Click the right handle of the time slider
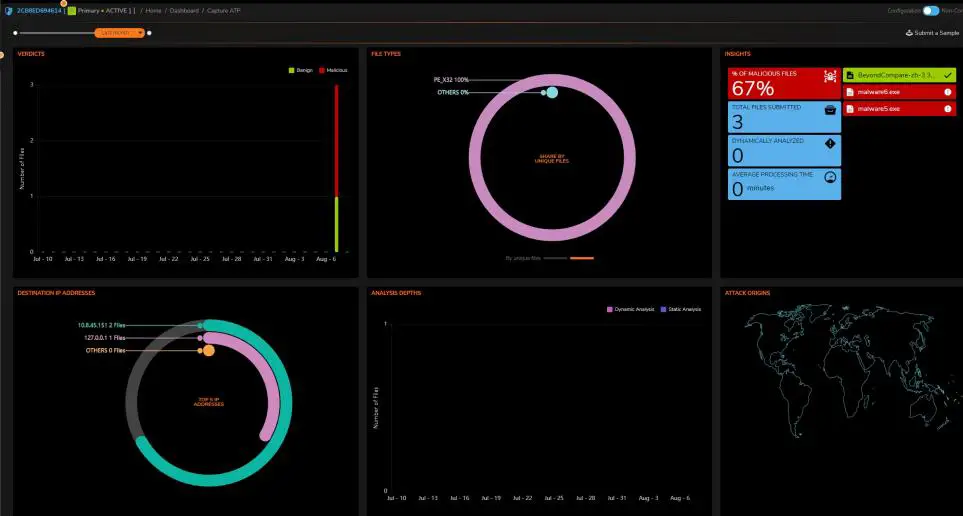Image resolution: width=963 pixels, height=516 pixels. point(149,33)
